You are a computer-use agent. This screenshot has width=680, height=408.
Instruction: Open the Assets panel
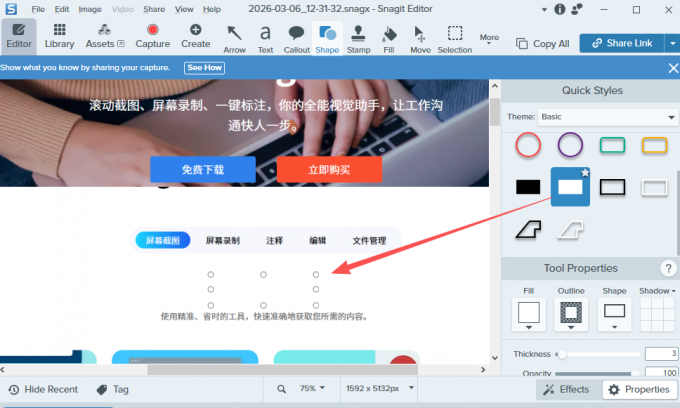coord(105,36)
